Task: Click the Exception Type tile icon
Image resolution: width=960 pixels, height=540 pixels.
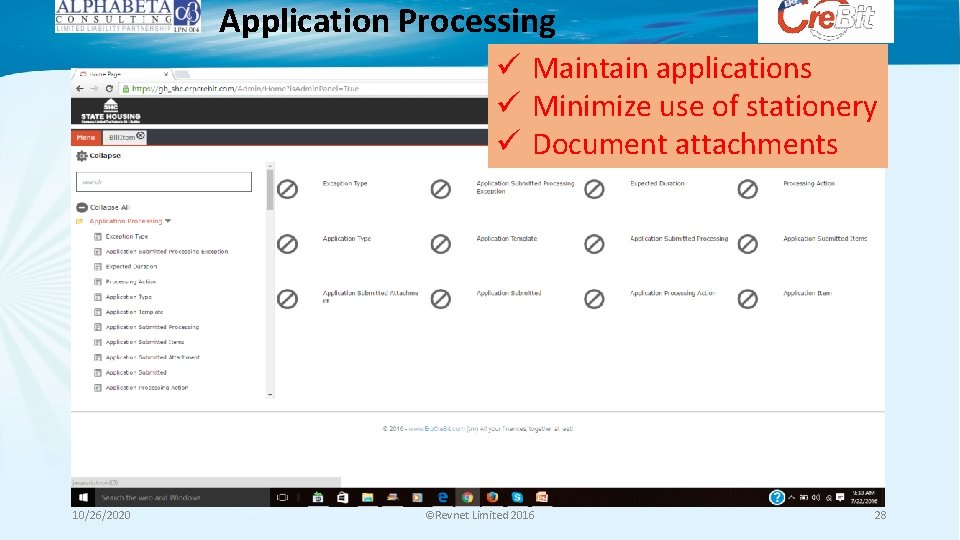Action: click(x=287, y=189)
